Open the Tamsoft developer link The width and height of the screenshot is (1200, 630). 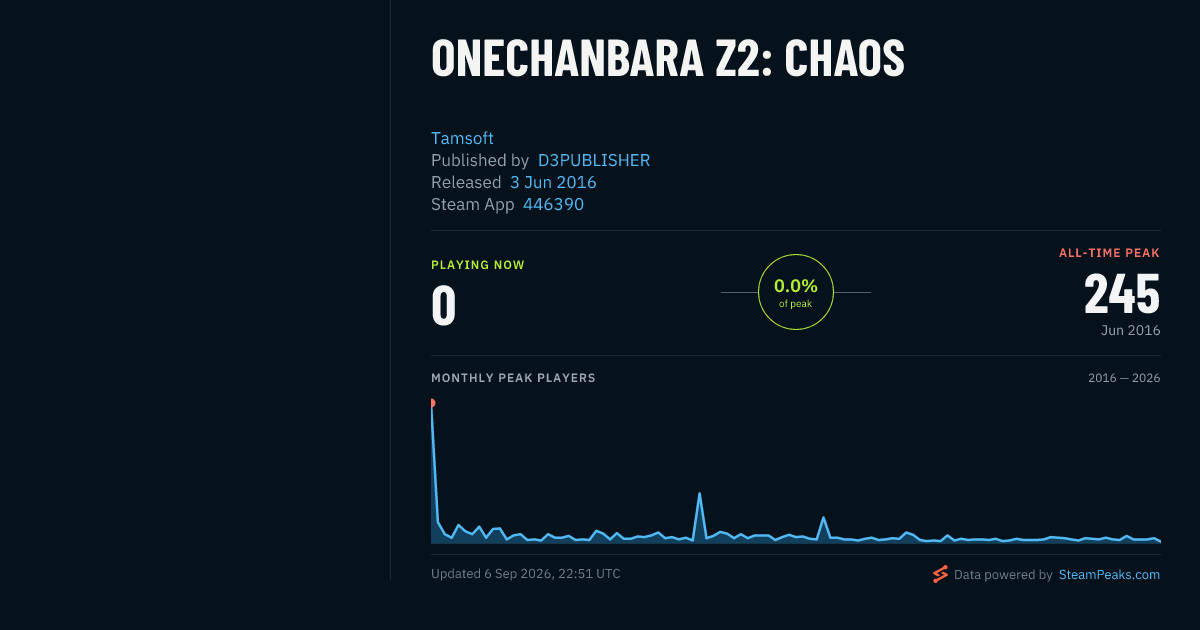(x=462, y=138)
